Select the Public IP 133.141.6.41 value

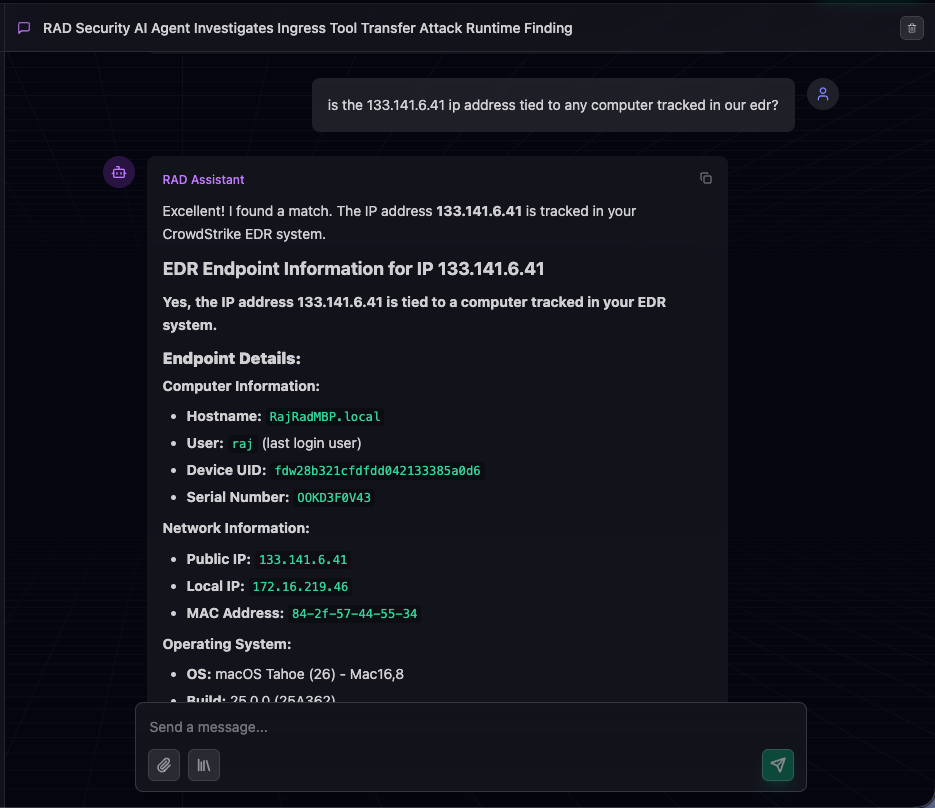pyautogui.click(x=303, y=560)
